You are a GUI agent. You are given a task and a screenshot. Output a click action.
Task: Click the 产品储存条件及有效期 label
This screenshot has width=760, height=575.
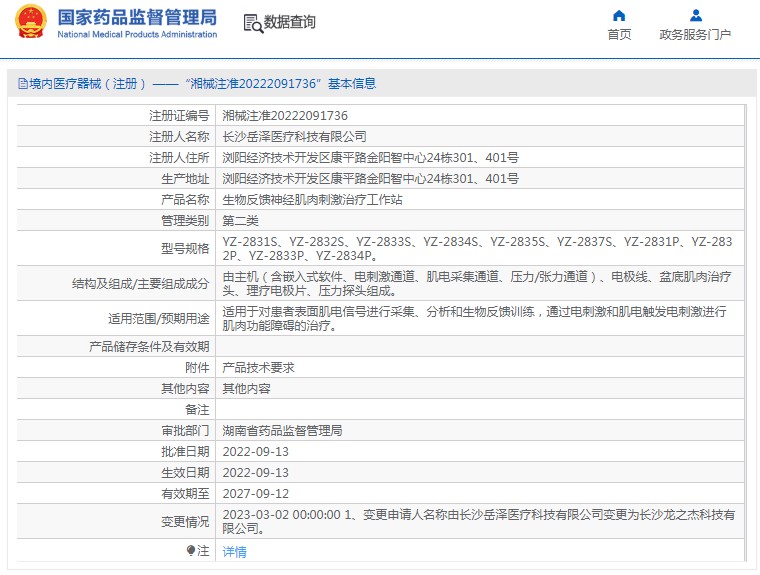pyautogui.click(x=149, y=347)
